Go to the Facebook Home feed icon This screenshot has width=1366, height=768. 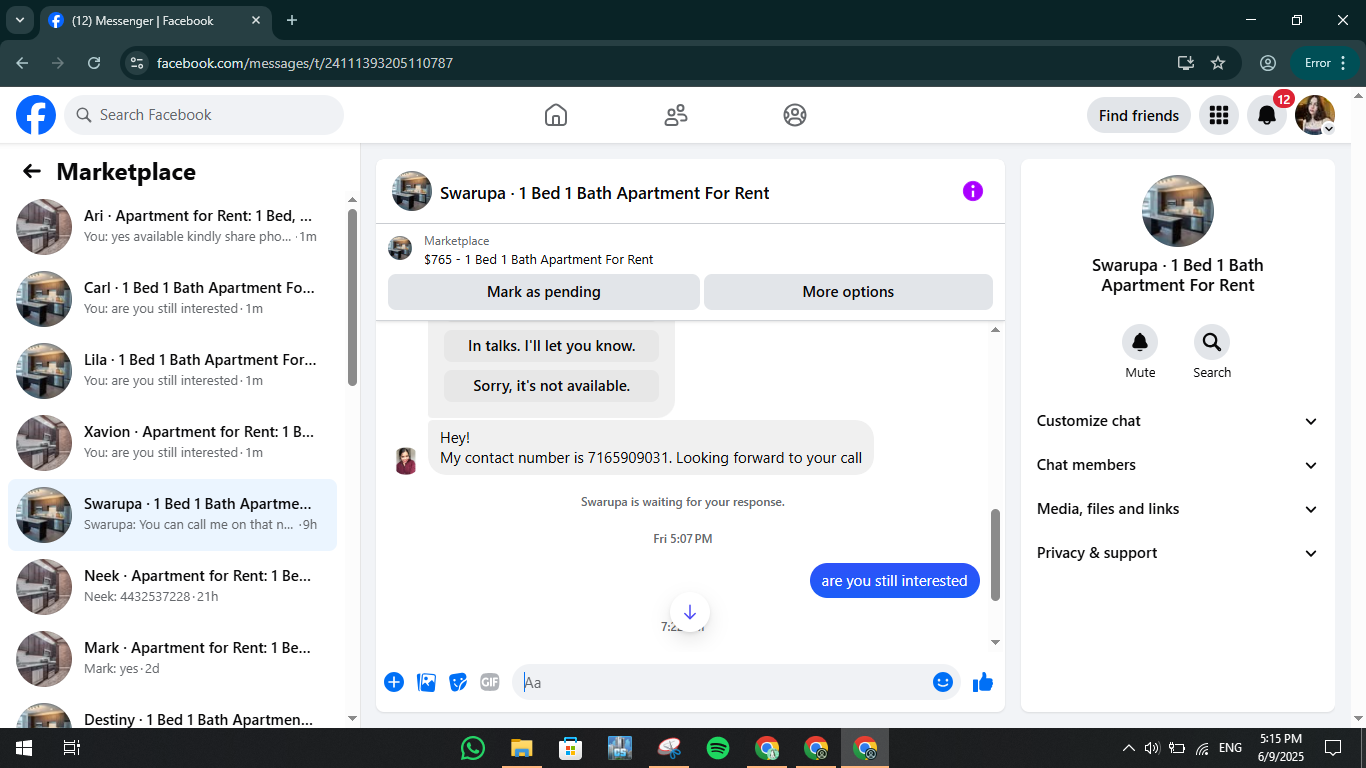(556, 115)
